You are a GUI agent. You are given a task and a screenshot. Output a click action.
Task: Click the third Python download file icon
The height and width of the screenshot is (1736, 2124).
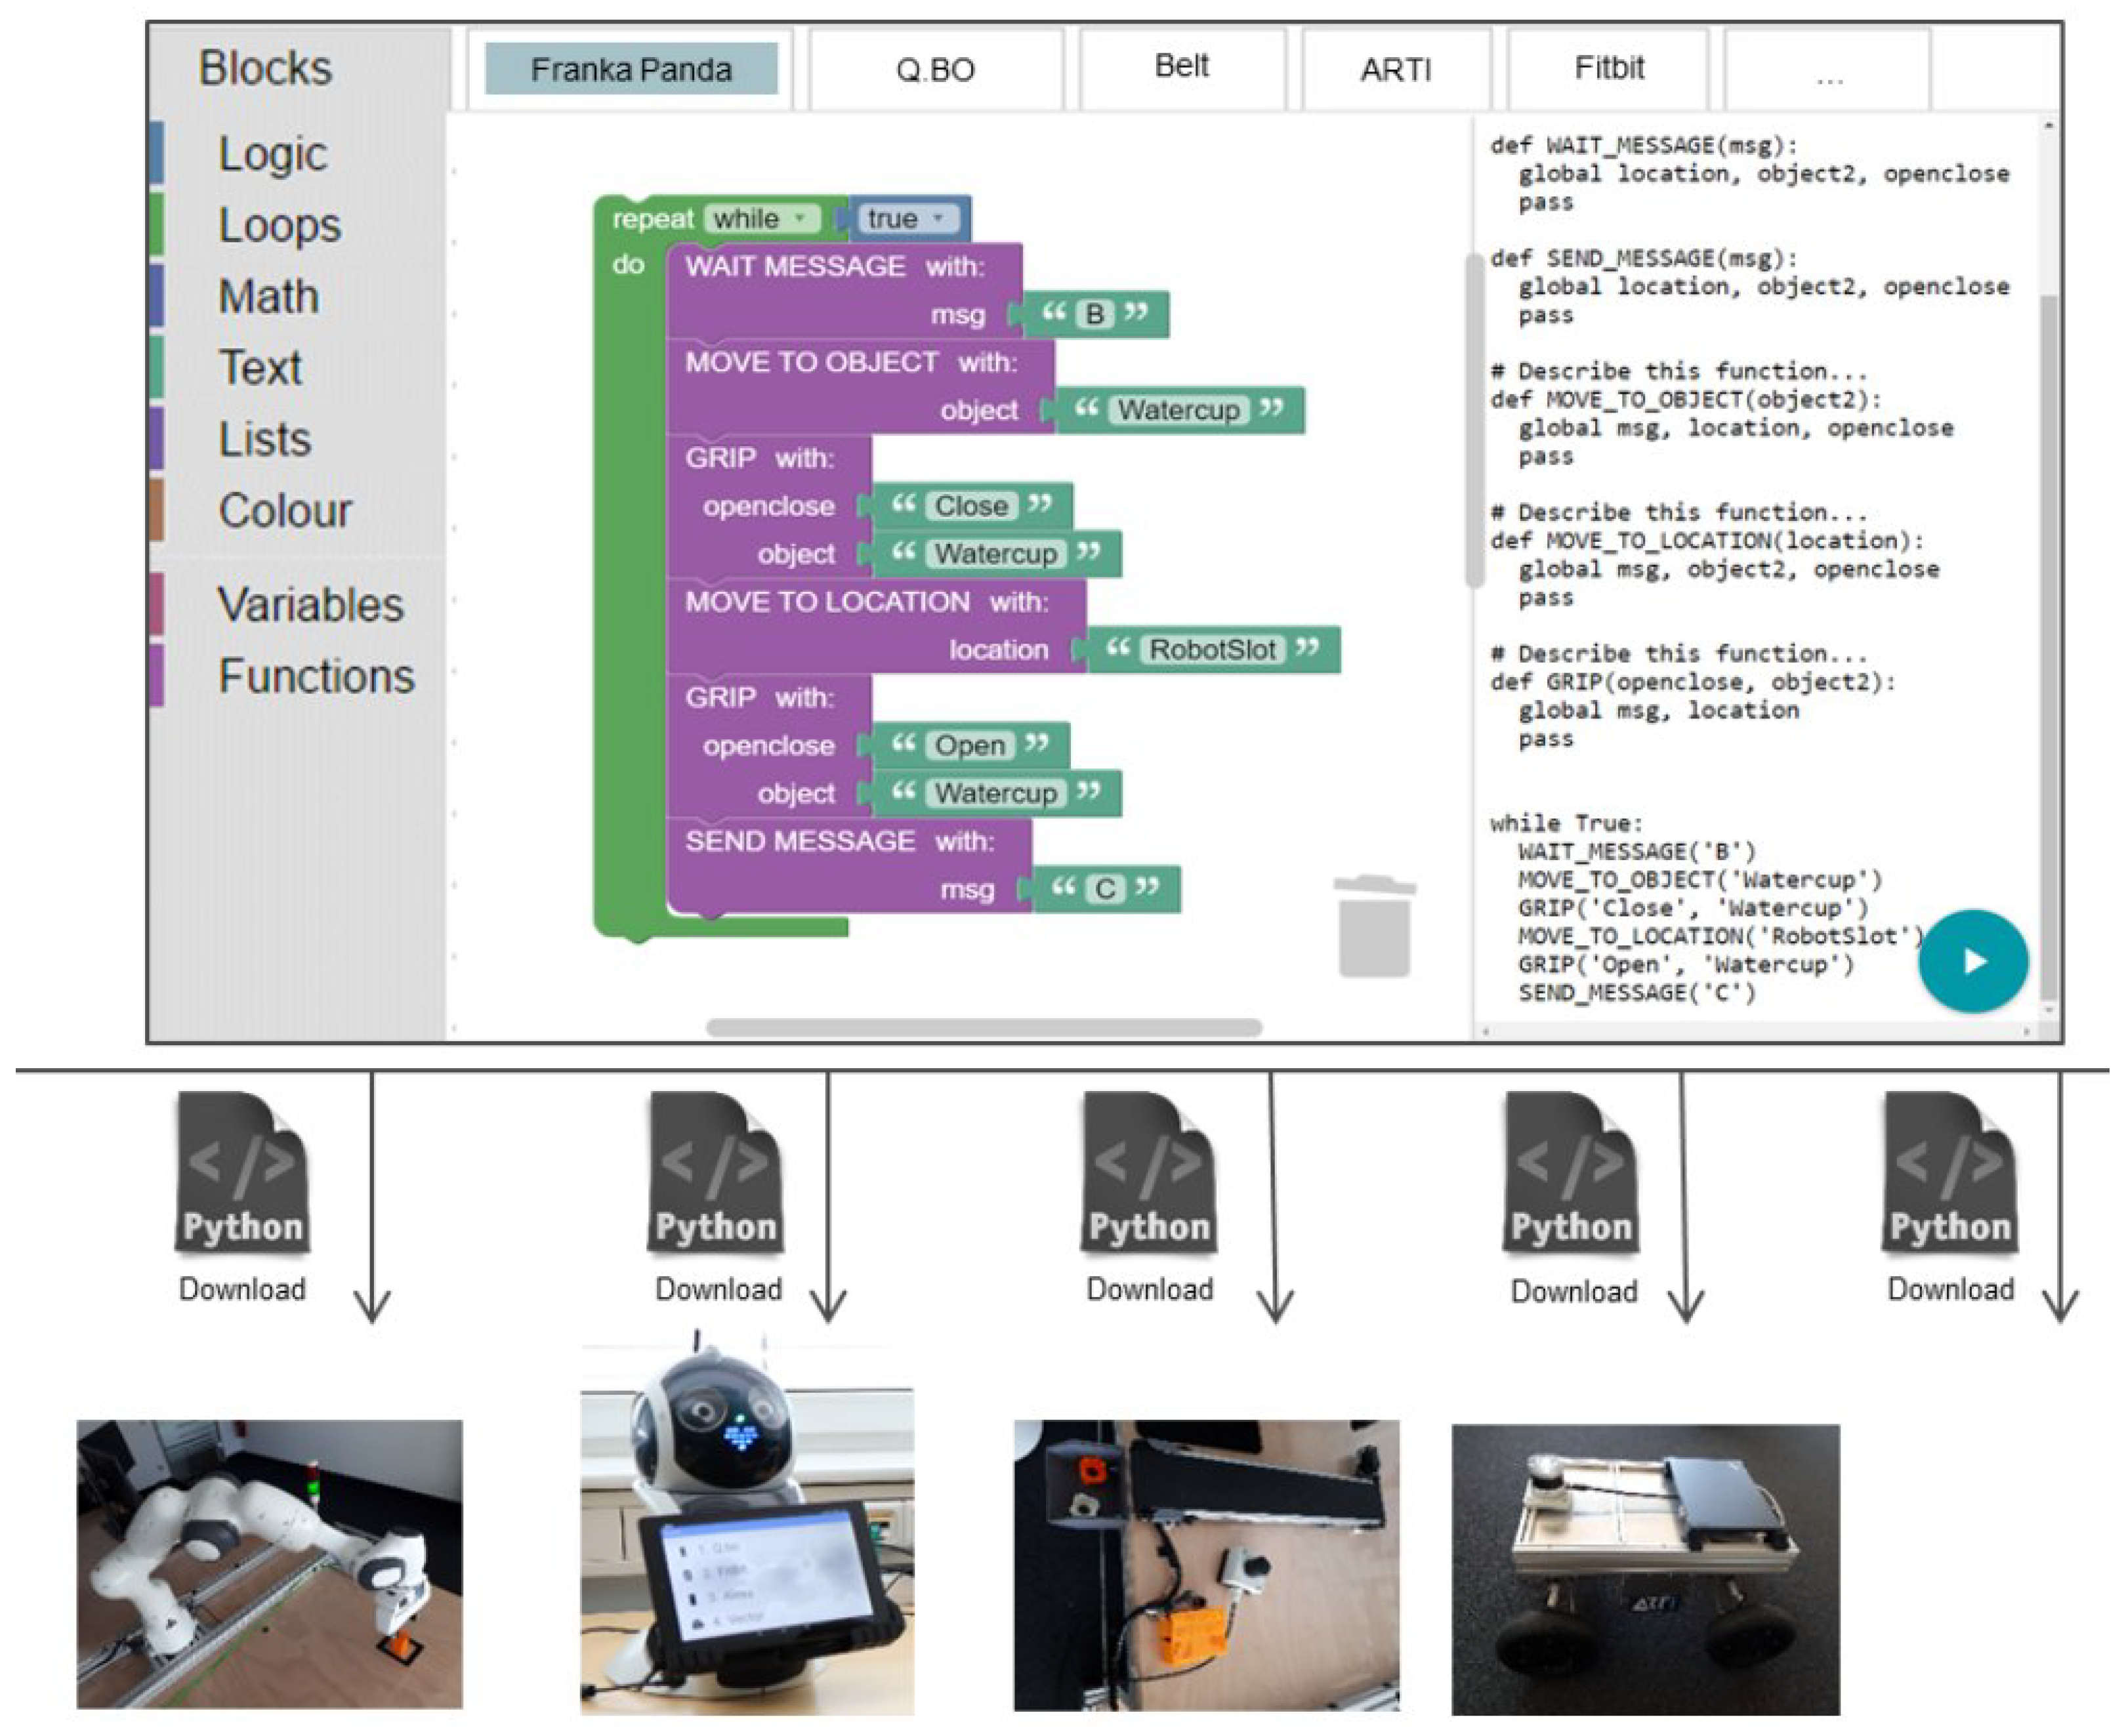[1149, 1172]
